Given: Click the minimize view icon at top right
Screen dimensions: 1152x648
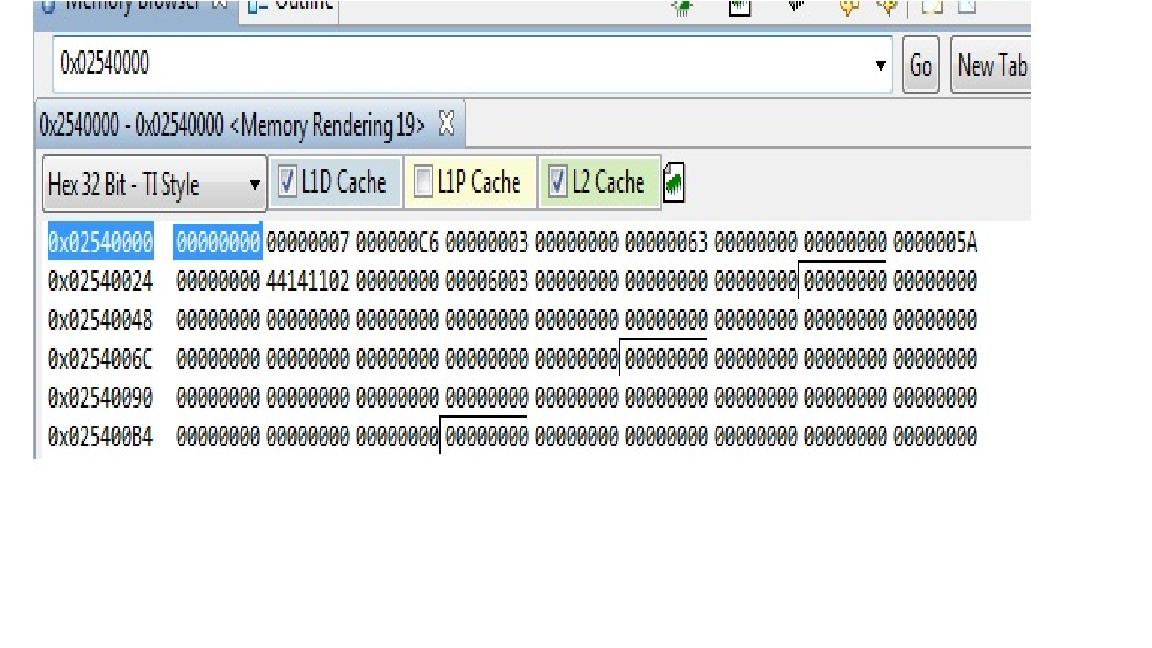Looking at the screenshot, I should (968, 8).
